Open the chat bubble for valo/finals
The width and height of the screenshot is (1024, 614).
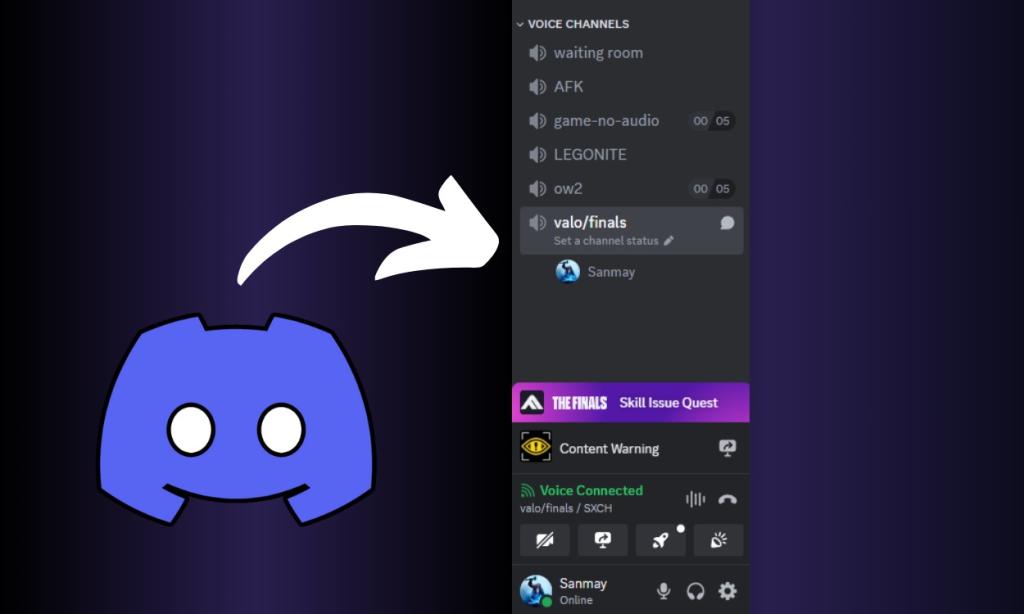[727, 222]
